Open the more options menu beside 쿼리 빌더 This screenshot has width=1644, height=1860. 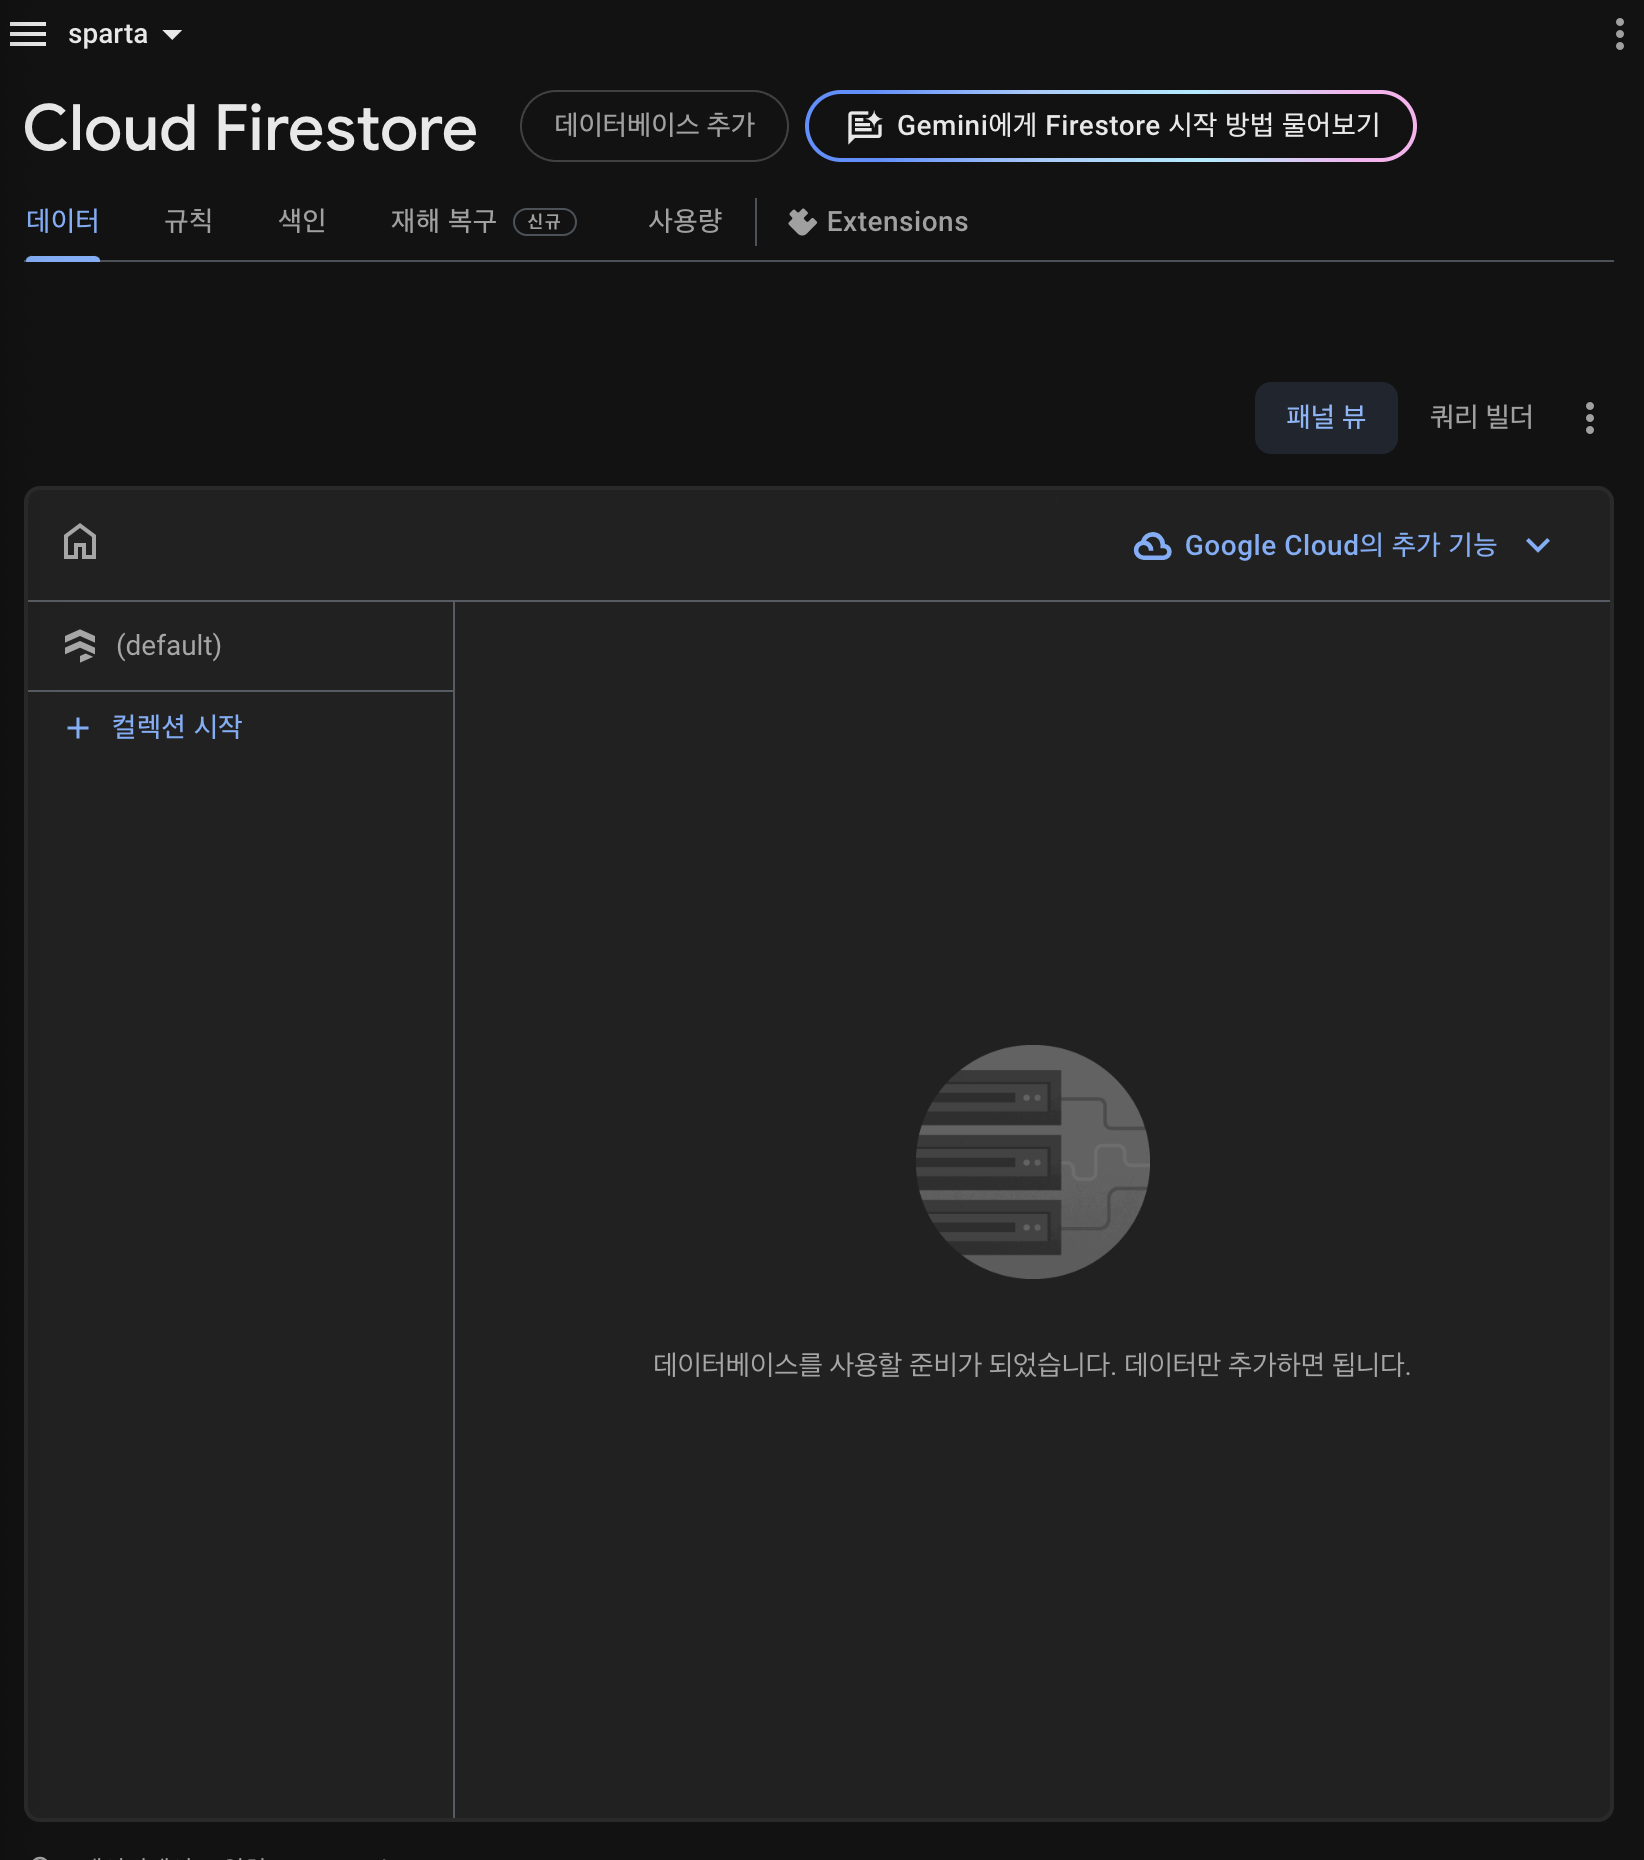(1590, 418)
